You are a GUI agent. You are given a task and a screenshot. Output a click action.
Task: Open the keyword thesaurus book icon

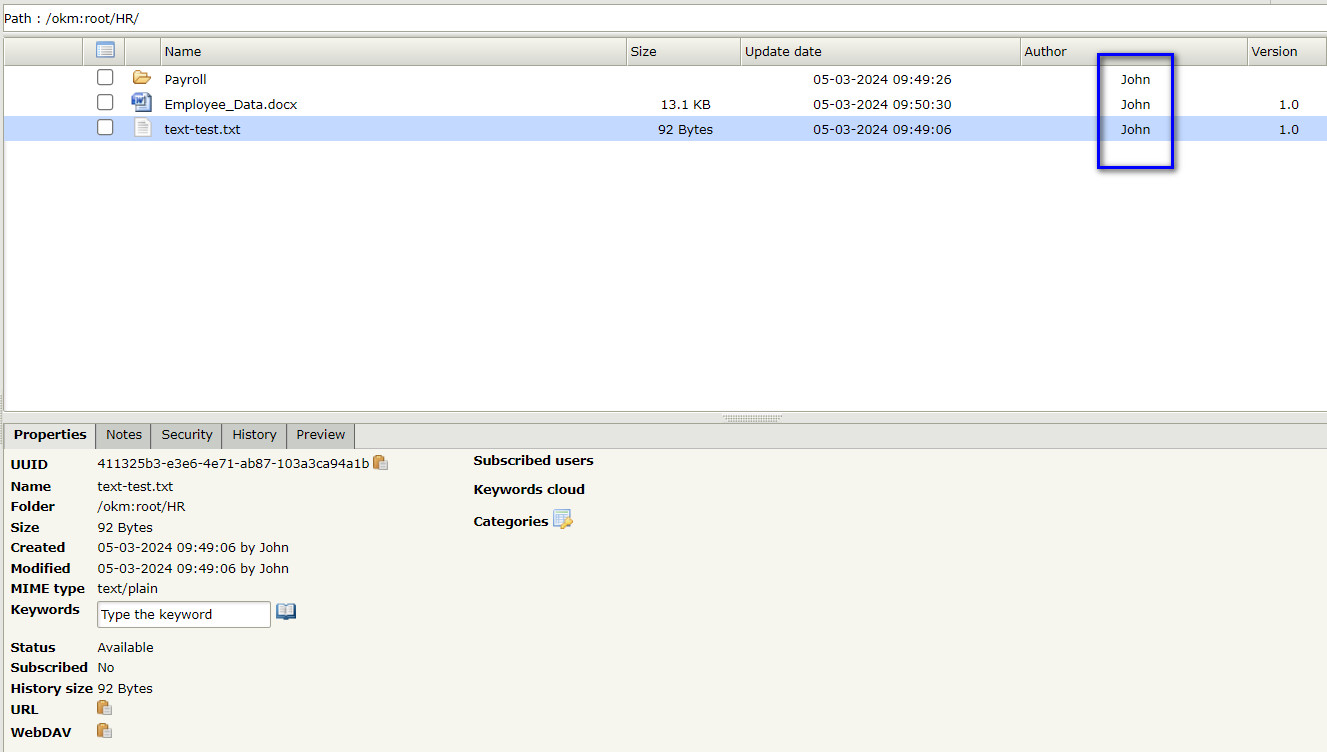point(286,612)
